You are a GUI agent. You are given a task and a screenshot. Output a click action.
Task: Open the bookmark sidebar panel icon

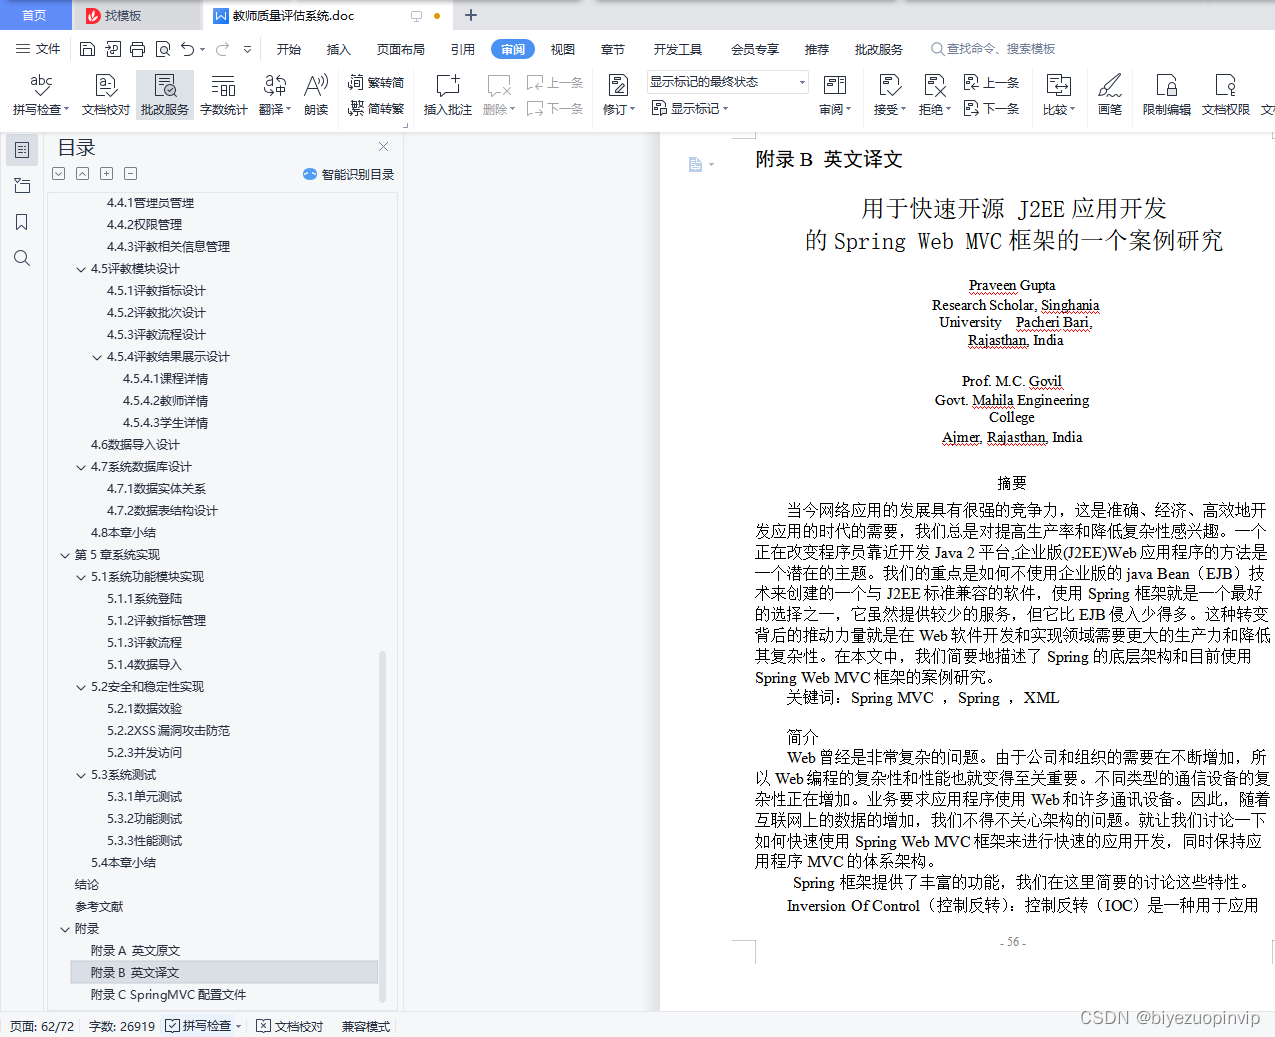pyautogui.click(x=22, y=222)
